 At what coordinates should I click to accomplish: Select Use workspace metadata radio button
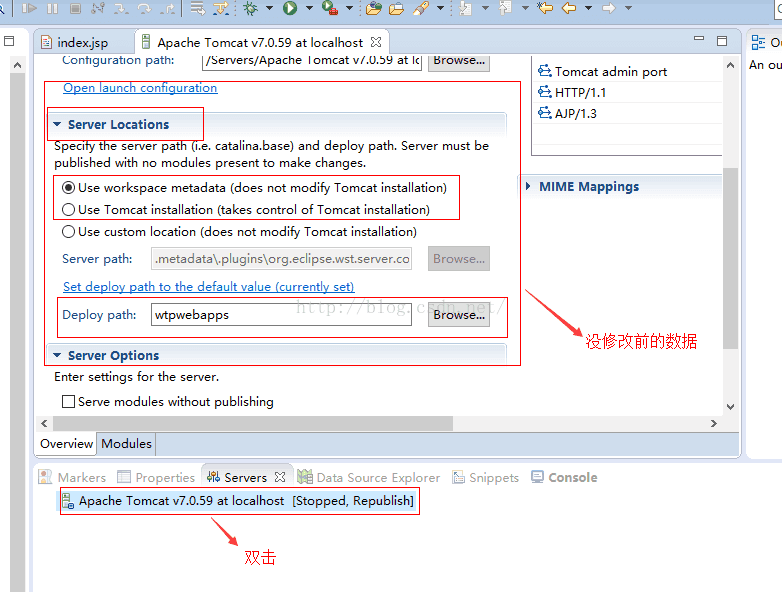(x=68, y=188)
